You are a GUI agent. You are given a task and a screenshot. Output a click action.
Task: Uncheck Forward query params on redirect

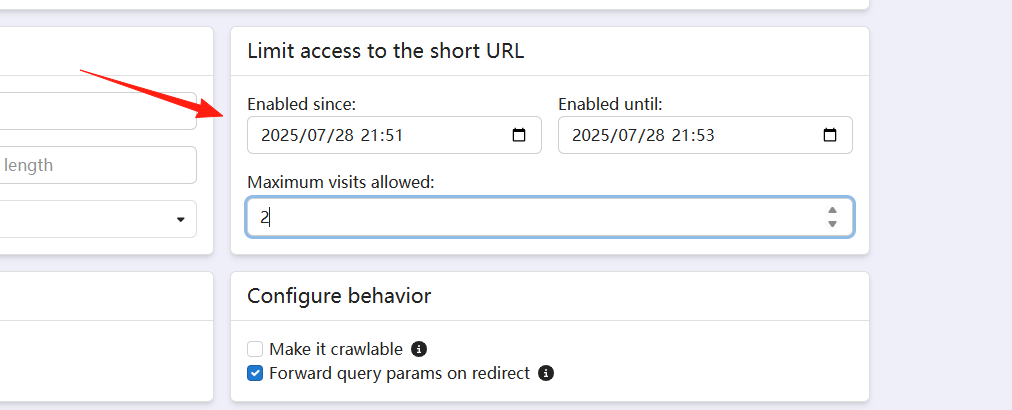coord(255,373)
